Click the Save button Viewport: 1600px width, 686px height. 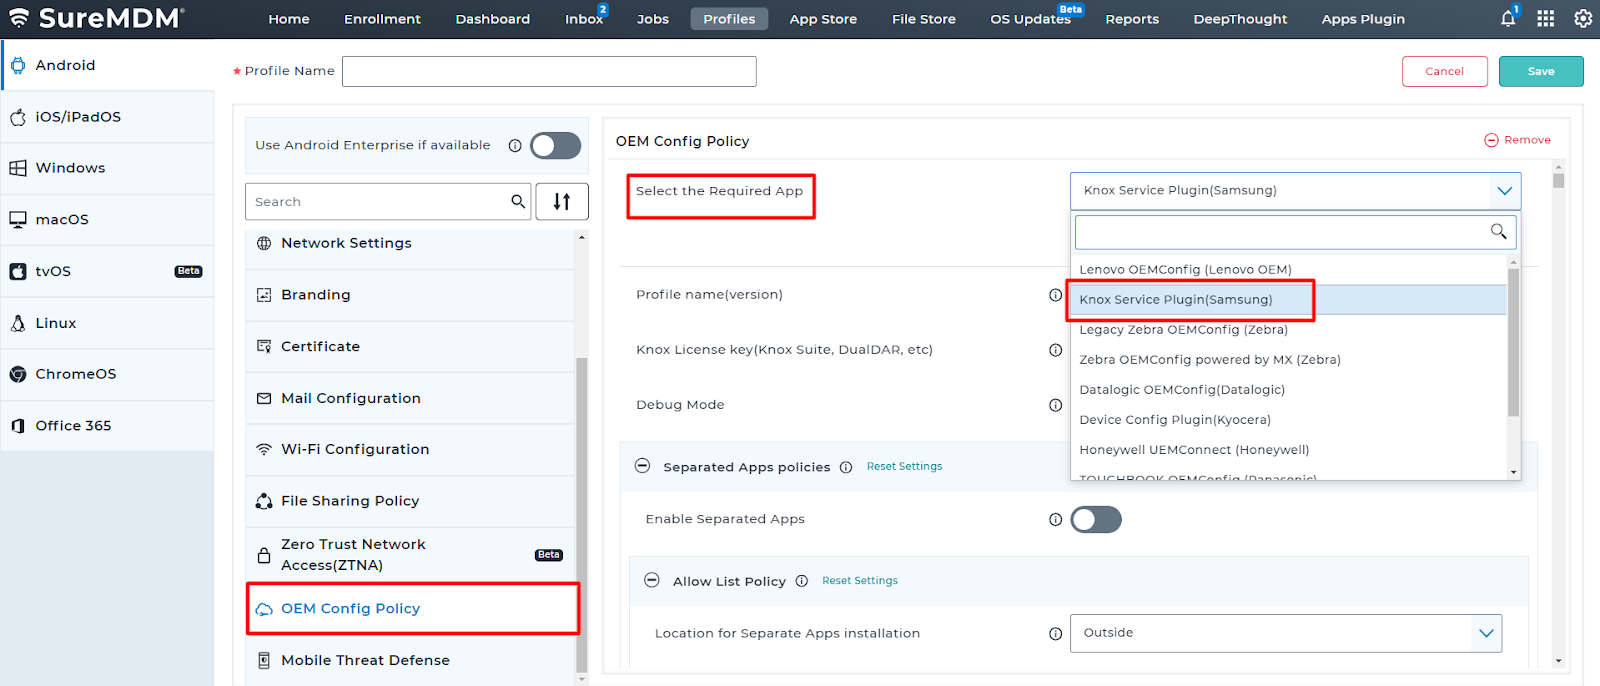(x=1541, y=71)
